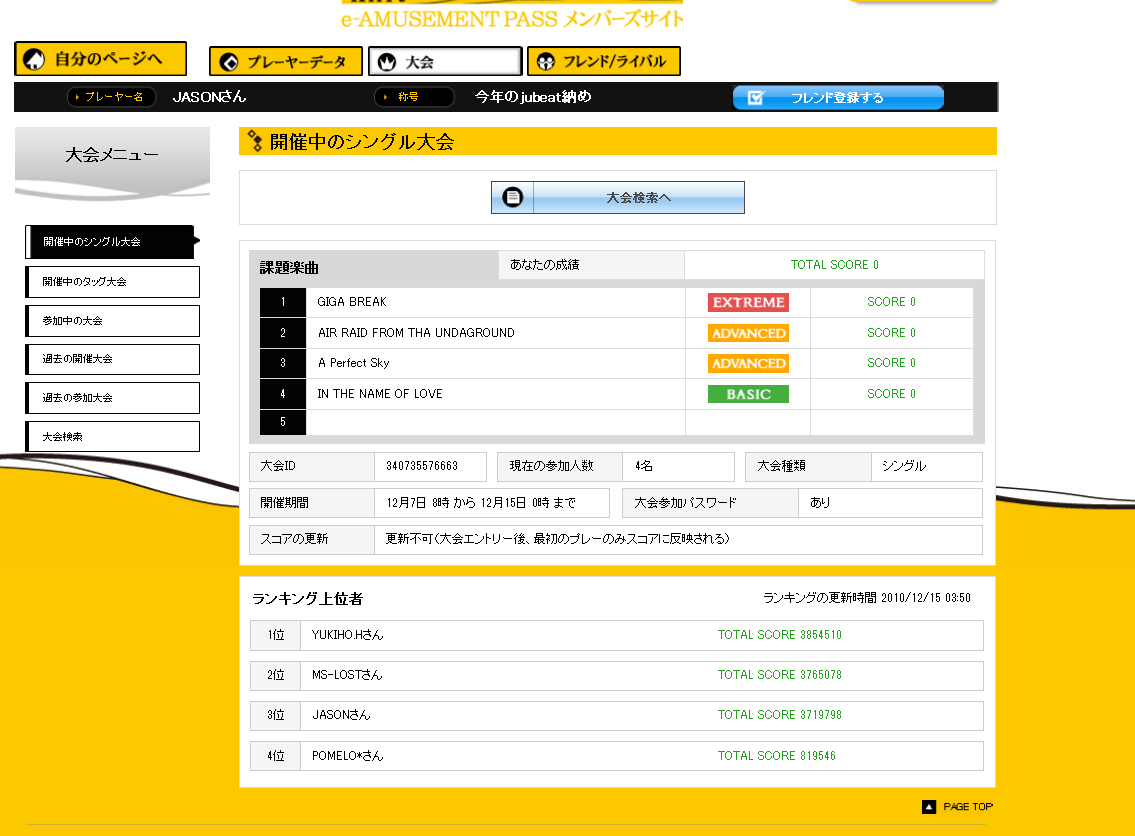This screenshot has width=1135, height=836.
Task: Click SCORE 0 for GIGA BREAK
Action: coord(891,302)
